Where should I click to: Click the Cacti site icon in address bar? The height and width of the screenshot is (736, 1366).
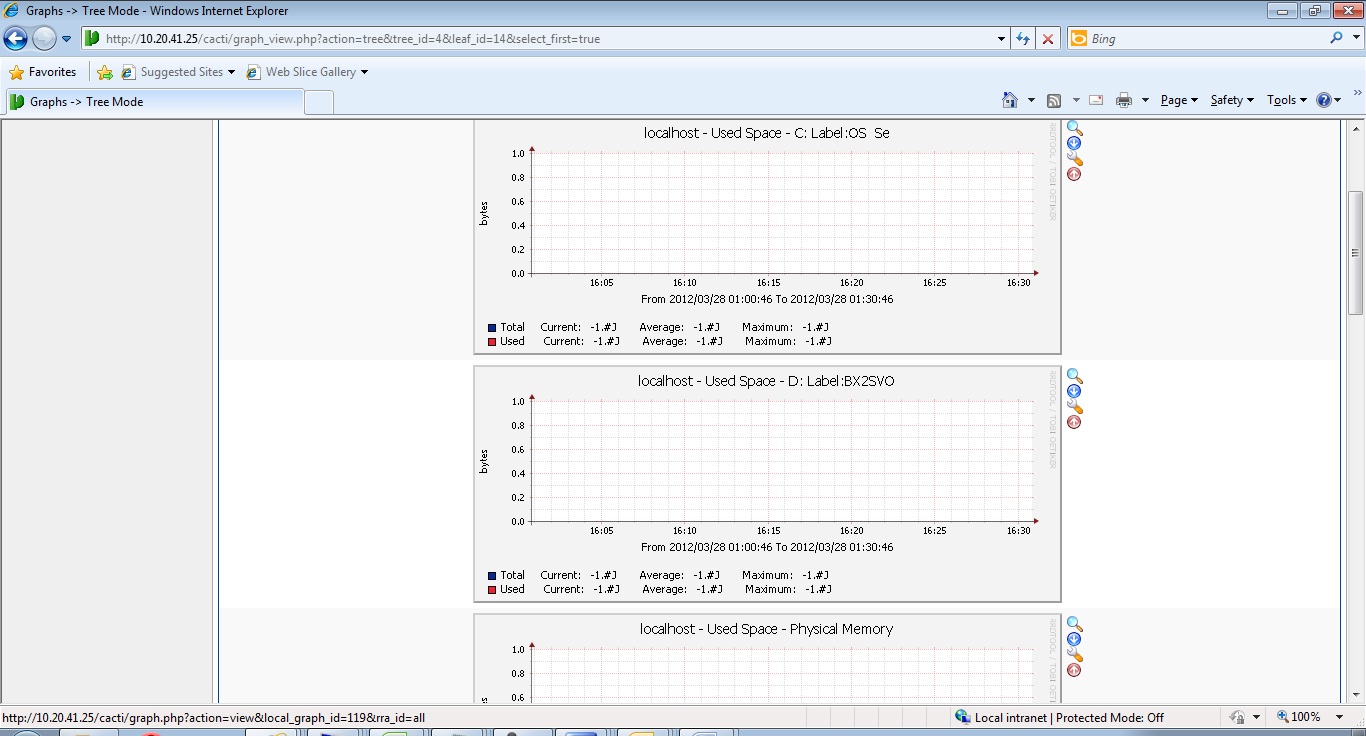point(92,39)
